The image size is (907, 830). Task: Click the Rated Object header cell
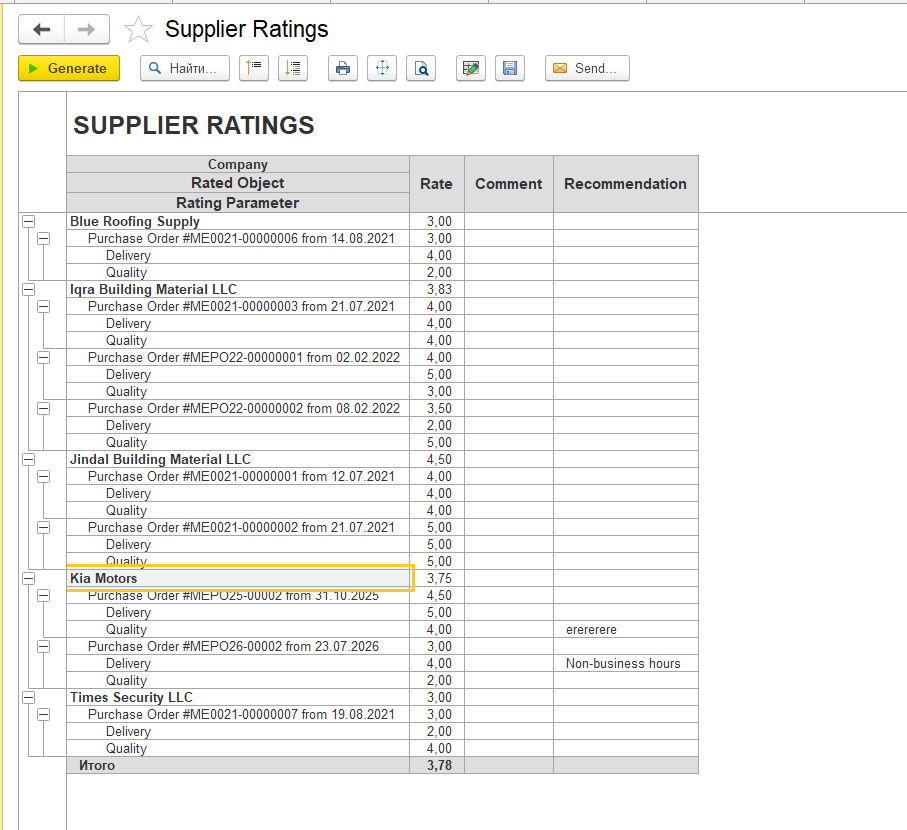[x=238, y=183]
